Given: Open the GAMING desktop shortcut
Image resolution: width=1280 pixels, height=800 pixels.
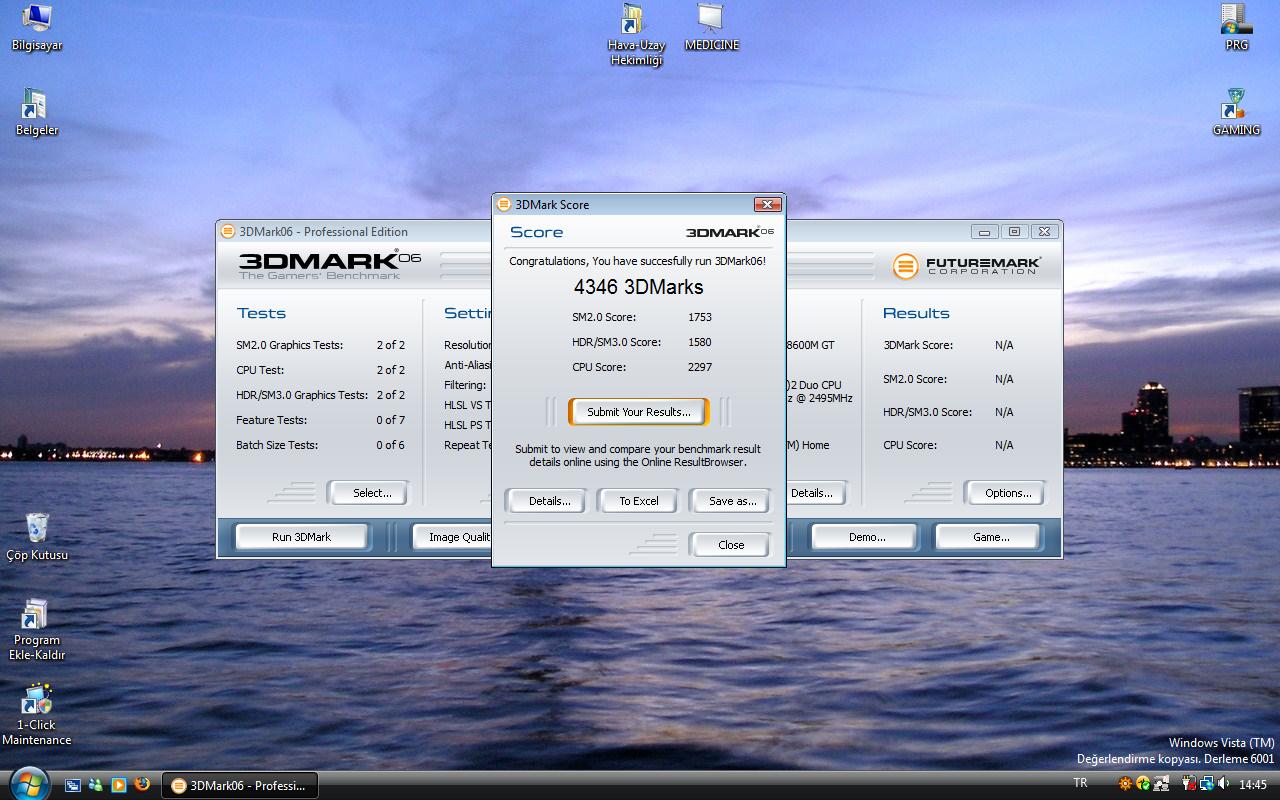Looking at the screenshot, I should (x=1236, y=112).
